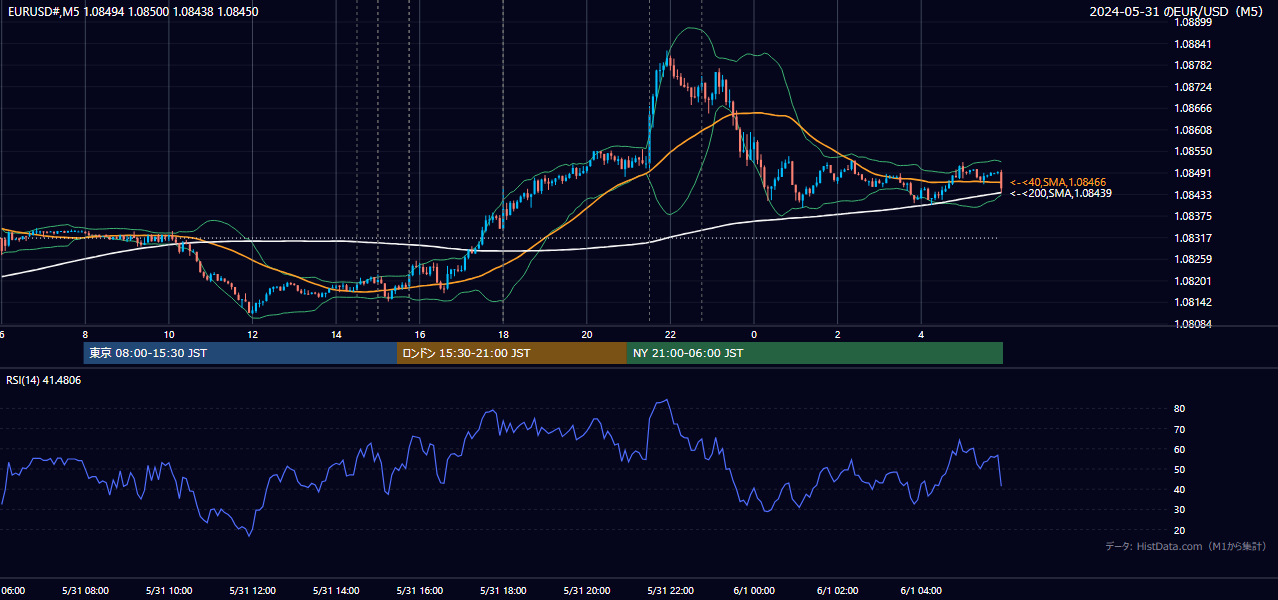Click the 1.08259 price axis label
The image size is (1278, 600).
1193,259
